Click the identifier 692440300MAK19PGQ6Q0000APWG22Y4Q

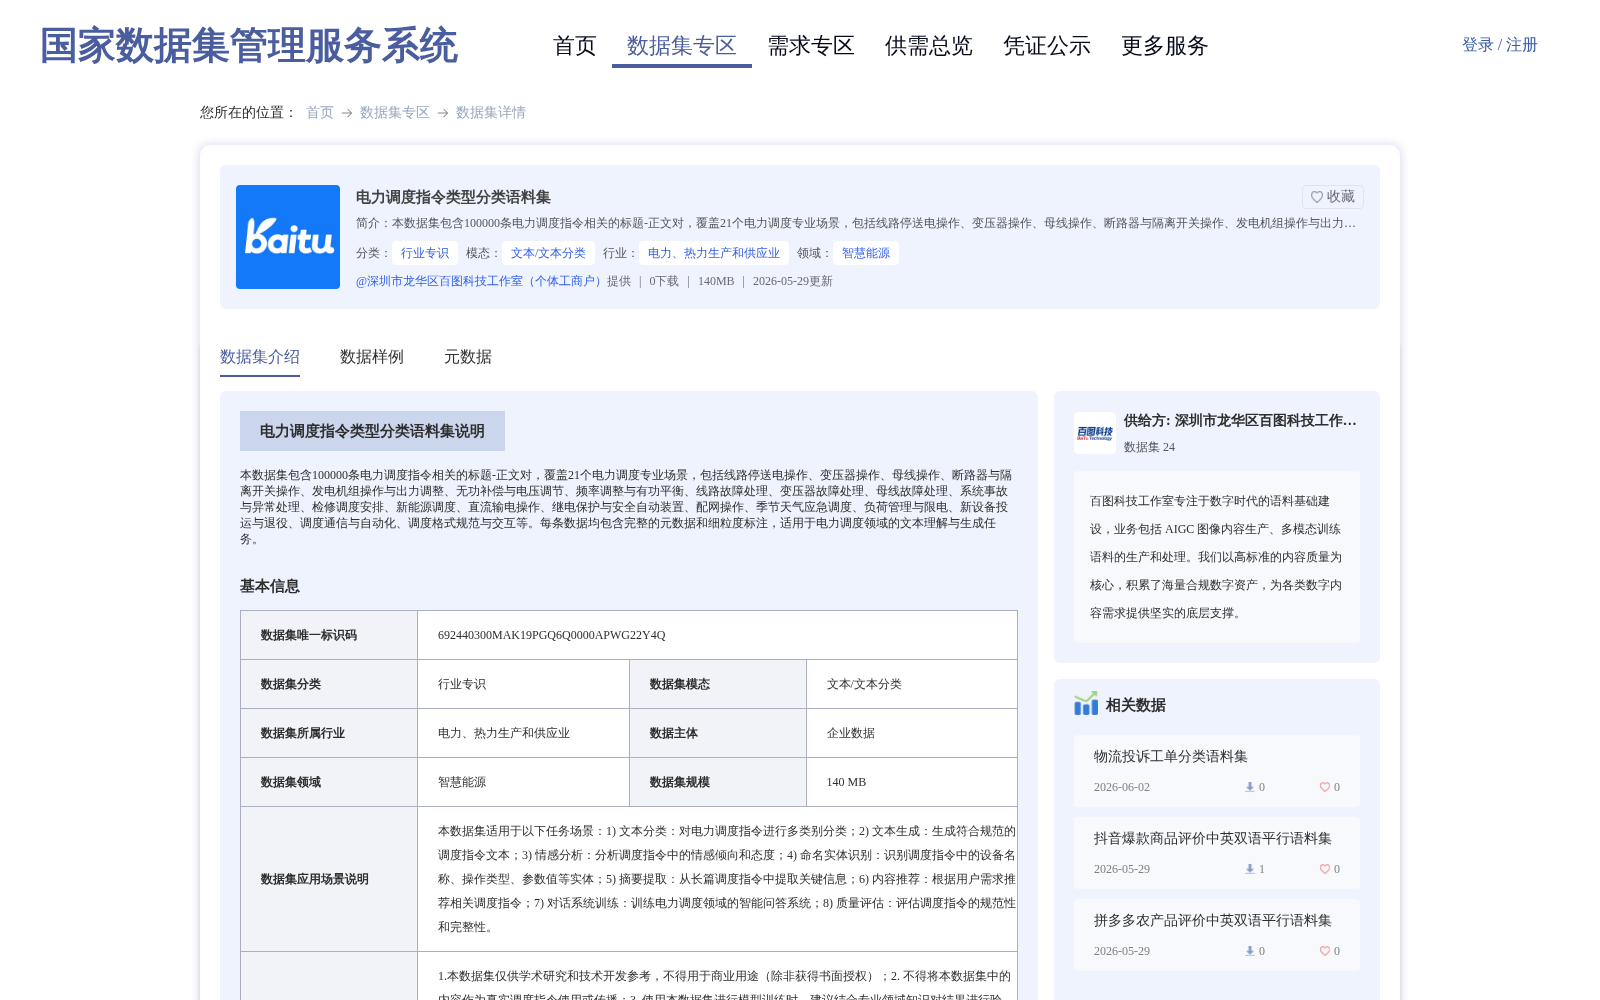(x=552, y=635)
